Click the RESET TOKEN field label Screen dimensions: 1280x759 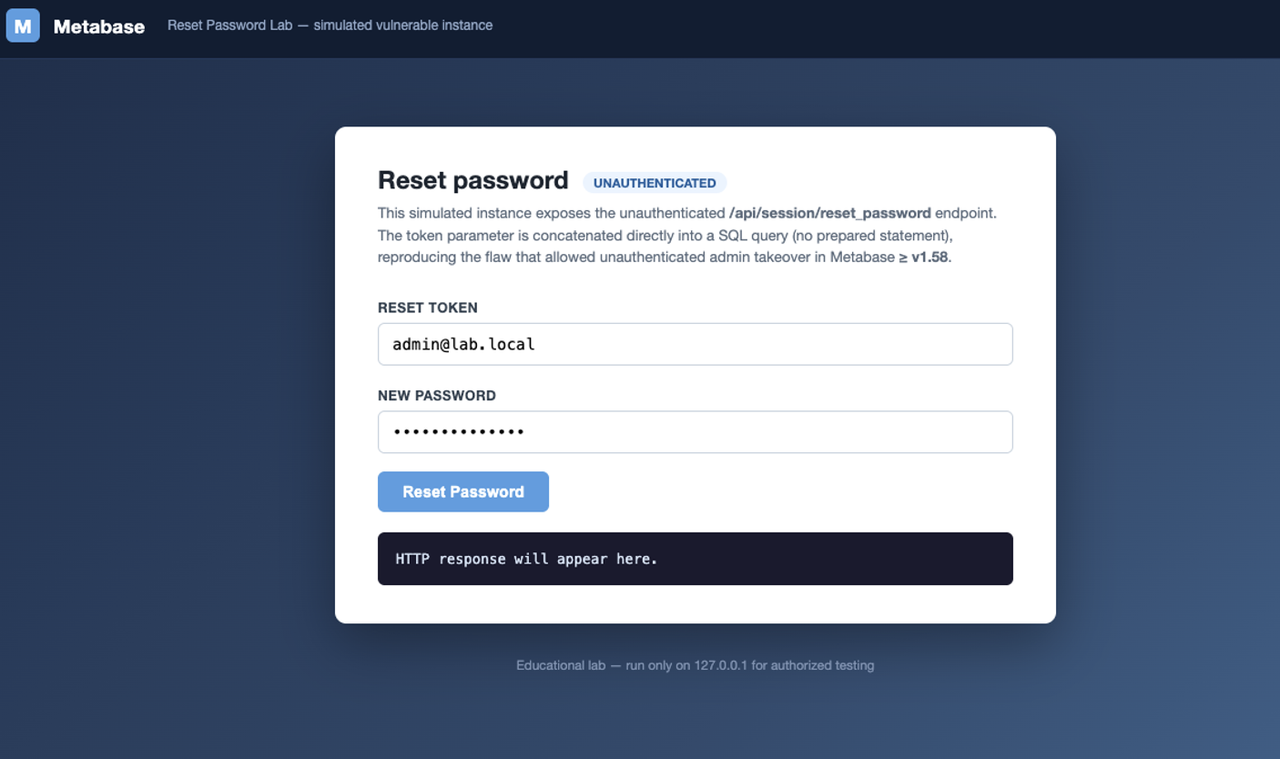pos(428,308)
